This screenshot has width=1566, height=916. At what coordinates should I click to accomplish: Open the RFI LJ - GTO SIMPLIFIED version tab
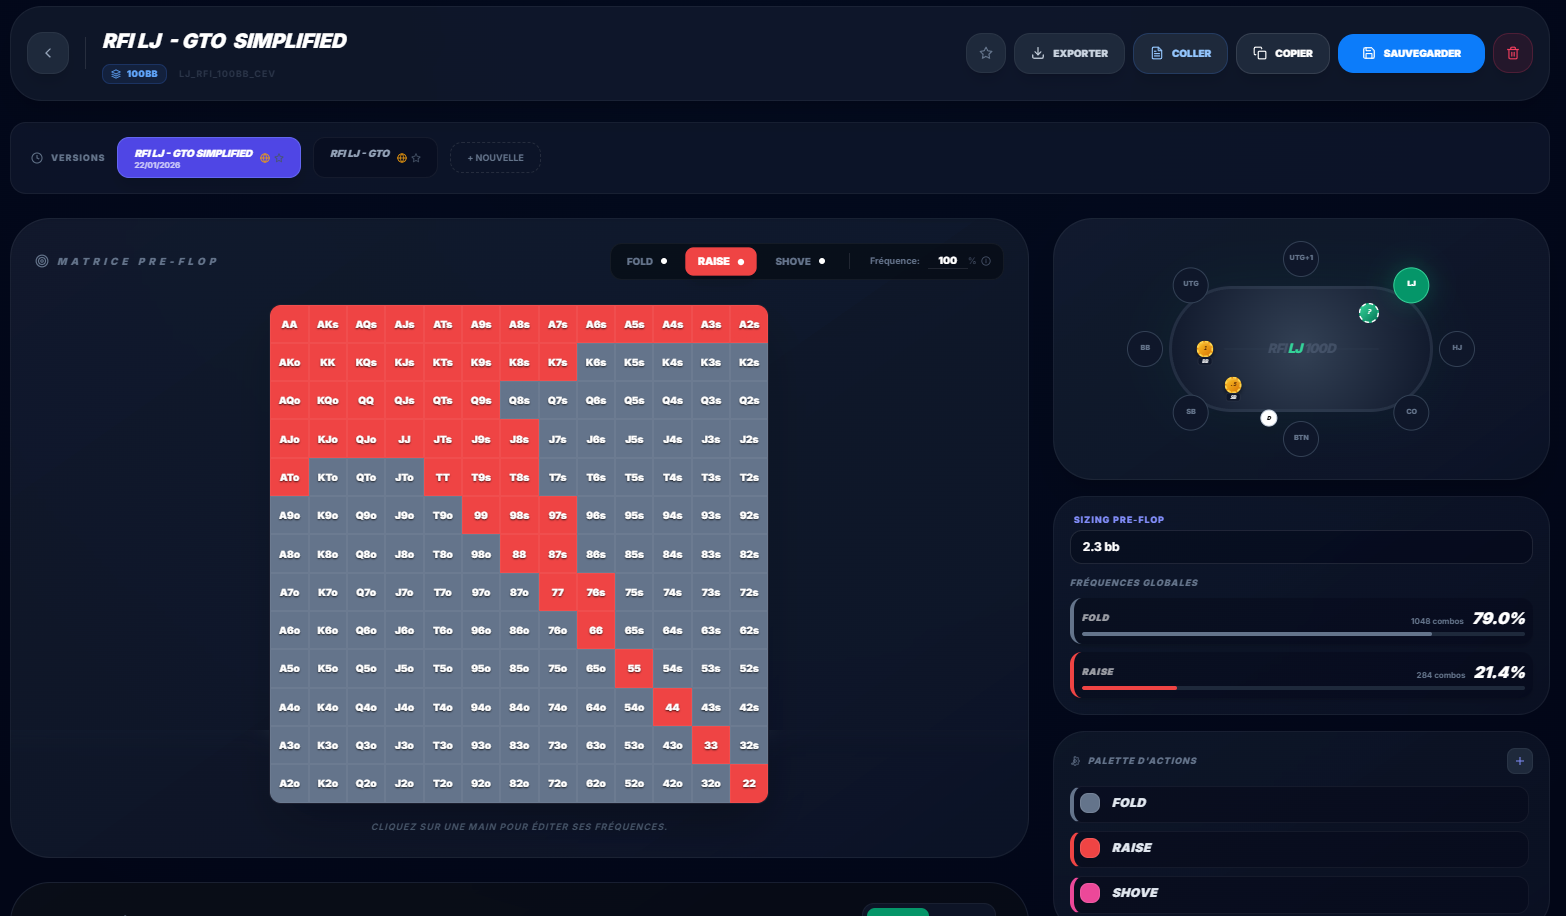point(208,158)
